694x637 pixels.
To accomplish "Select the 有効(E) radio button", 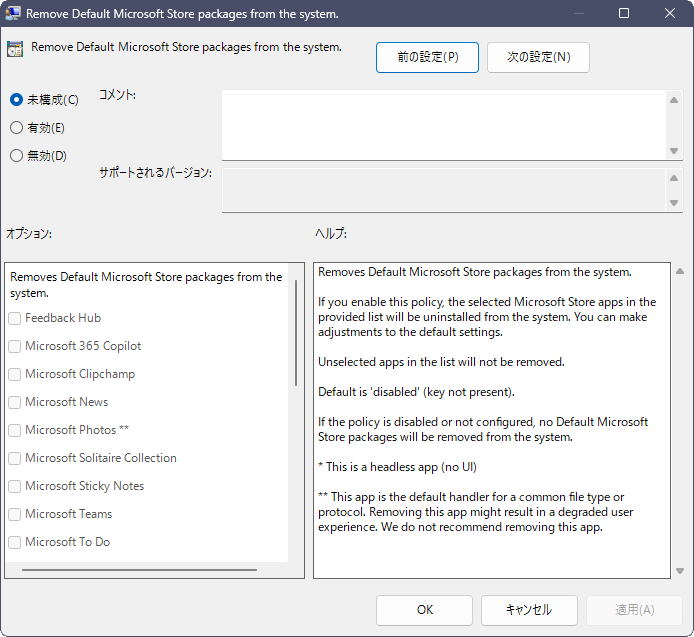I will pos(37,128).
